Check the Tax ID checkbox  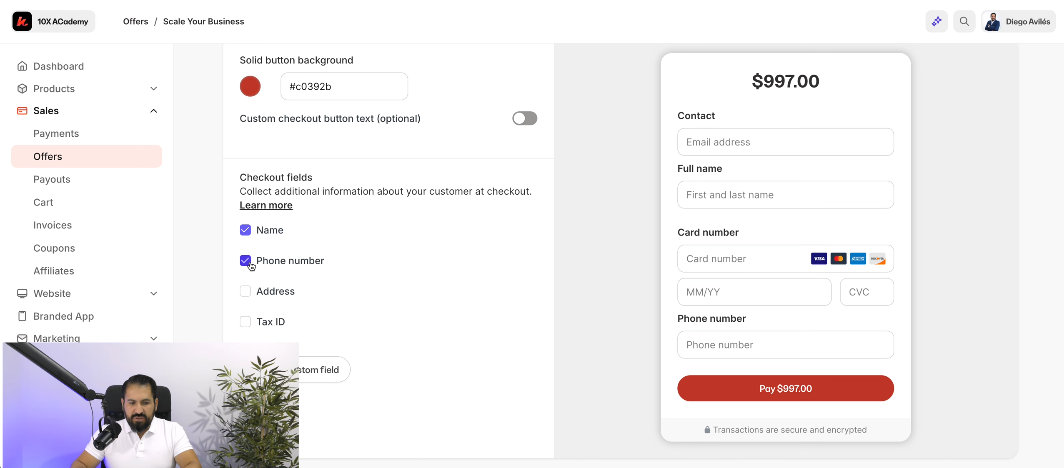pos(246,322)
